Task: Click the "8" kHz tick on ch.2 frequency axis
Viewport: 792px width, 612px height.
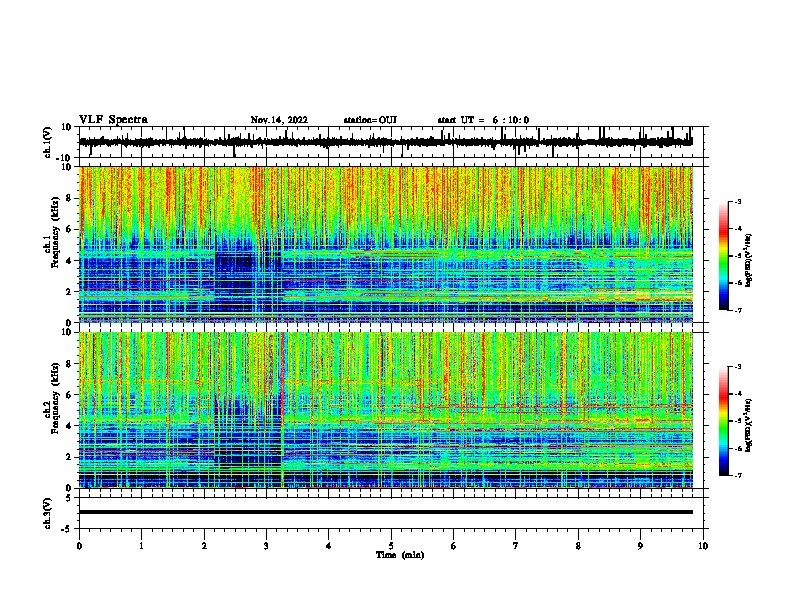Action: pos(69,364)
